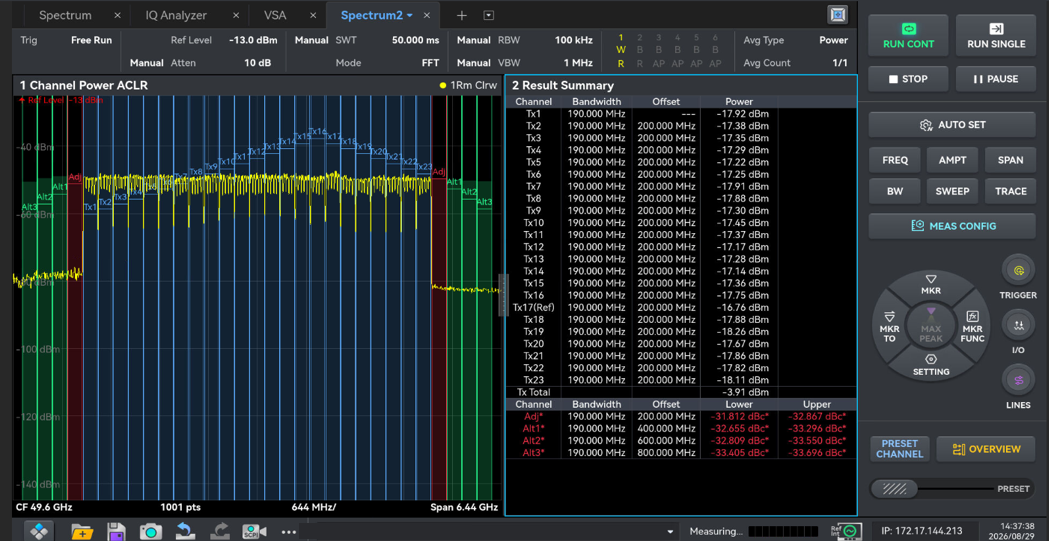Image resolution: width=1049 pixels, height=541 pixels.
Task: Click the panel splitter handle between windows
Action: [503, 295]
